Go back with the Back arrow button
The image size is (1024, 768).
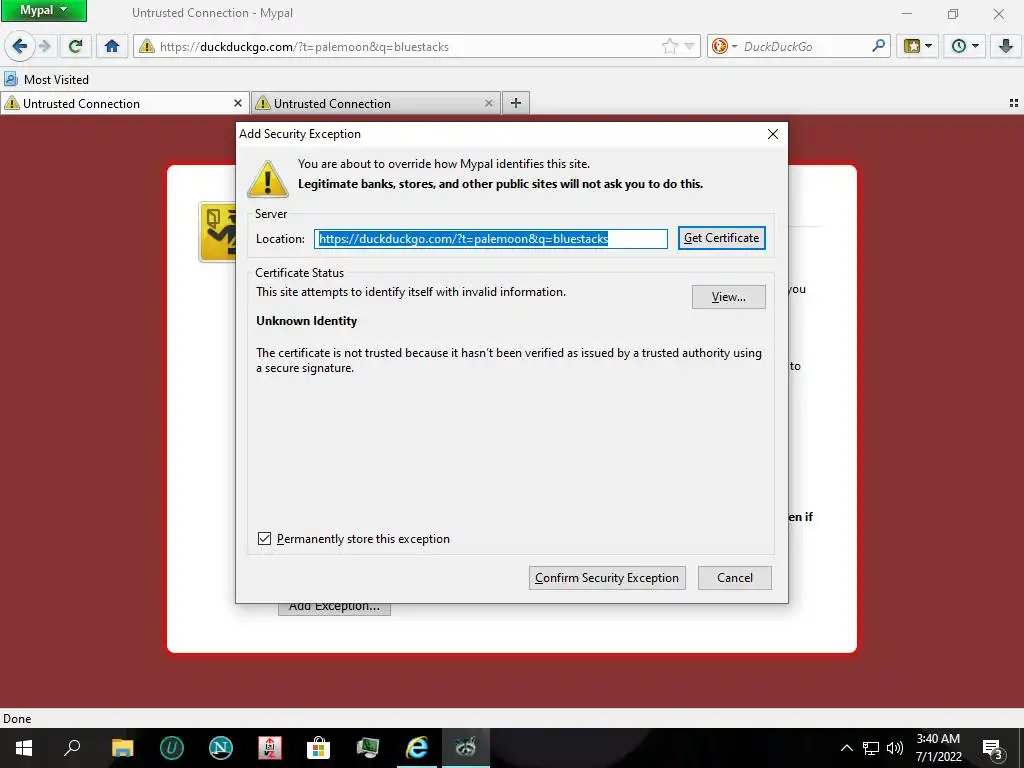pos(20,46)
